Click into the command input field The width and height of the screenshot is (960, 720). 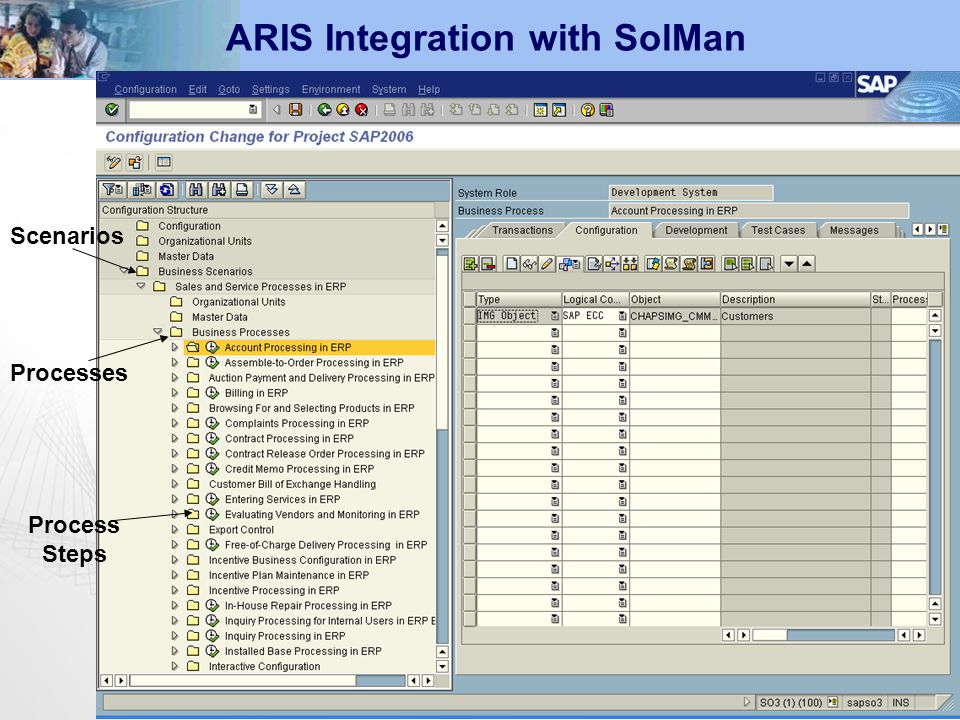pos(189,110)
